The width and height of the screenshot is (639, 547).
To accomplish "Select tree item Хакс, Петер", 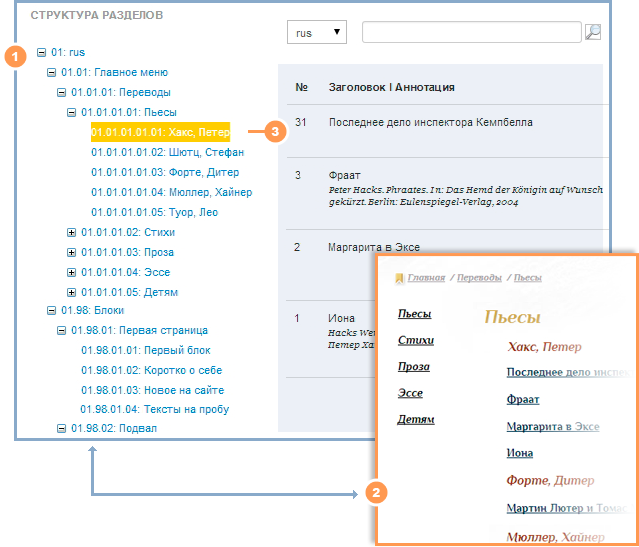I will pyautogui.click(x=160, y=132).
